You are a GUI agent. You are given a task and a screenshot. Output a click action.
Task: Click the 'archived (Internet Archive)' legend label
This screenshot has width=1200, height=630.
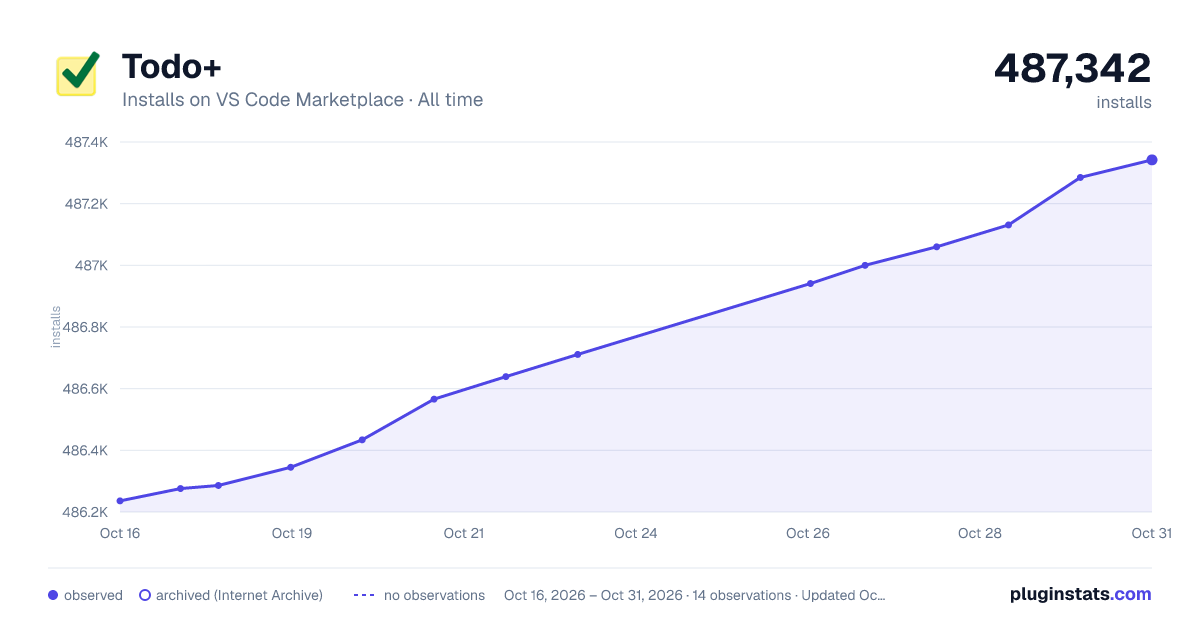(239, 595)
